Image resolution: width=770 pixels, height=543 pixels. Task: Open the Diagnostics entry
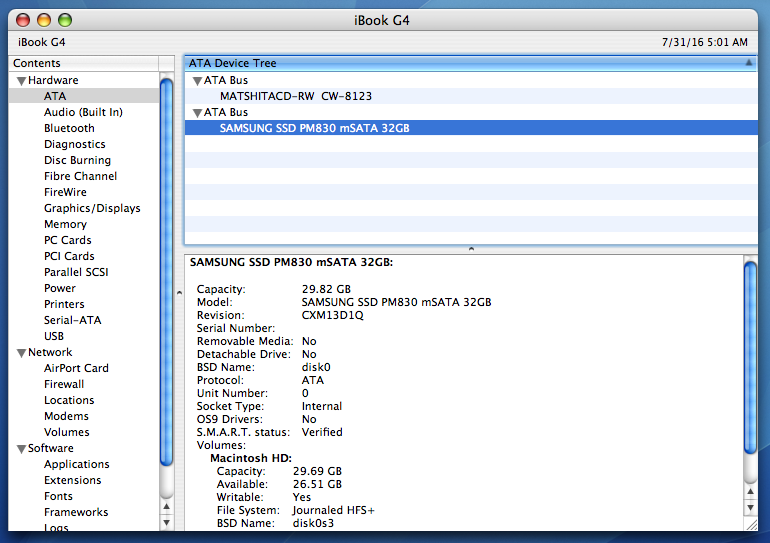(75, 144)
